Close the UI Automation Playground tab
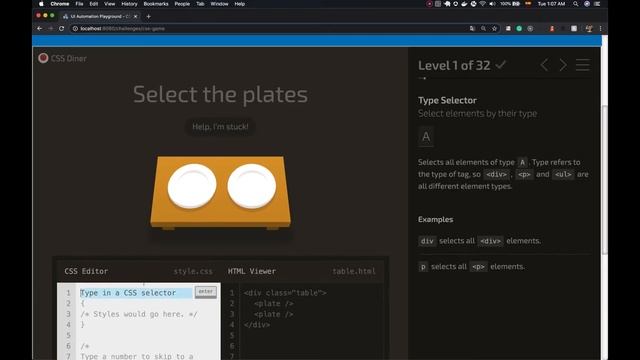Image resolution: width=640 pixels, height=360 pixels. pyautogui.click(x=136, y=16)
